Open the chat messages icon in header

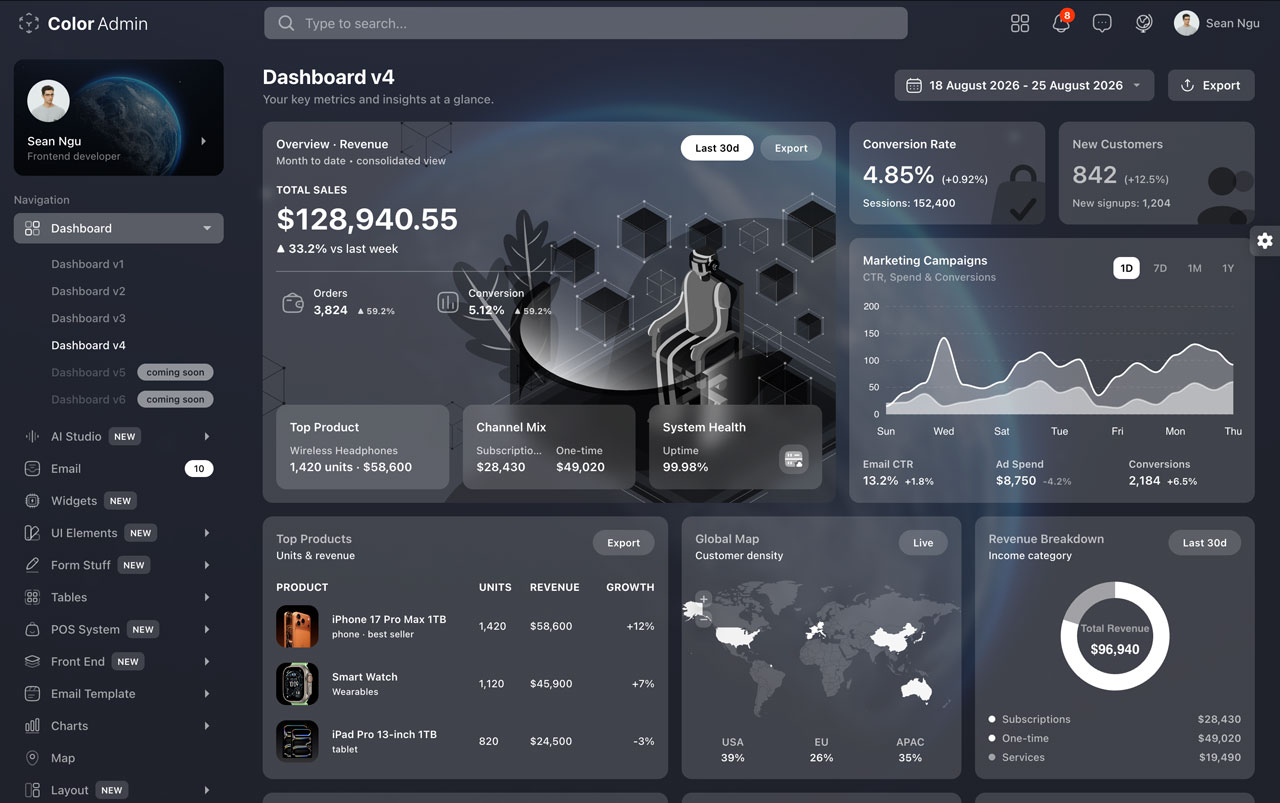click(1102, 23)
